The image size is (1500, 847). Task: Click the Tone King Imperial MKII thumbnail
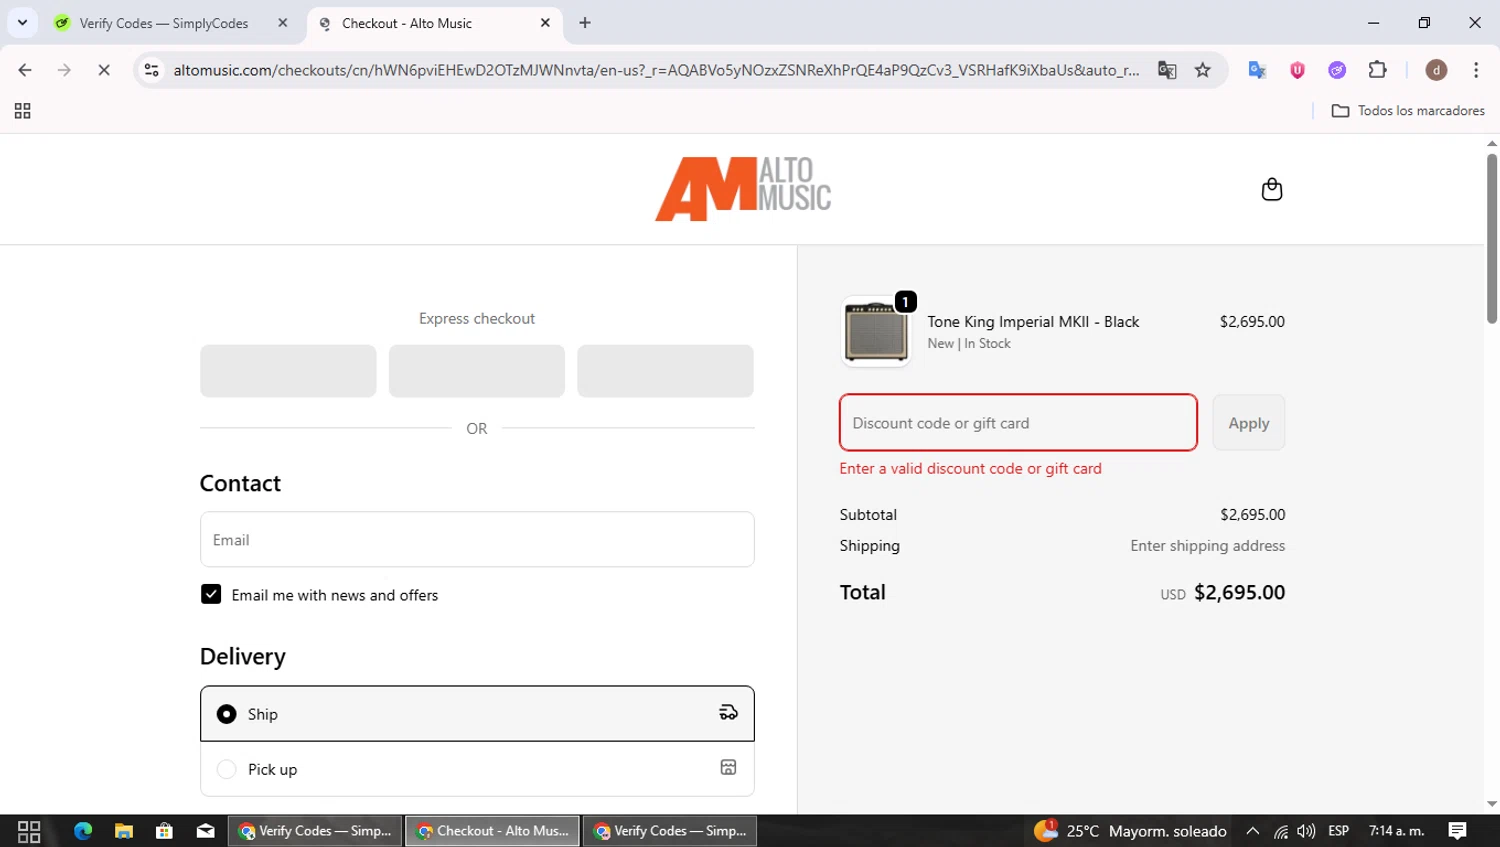point(876,332)
